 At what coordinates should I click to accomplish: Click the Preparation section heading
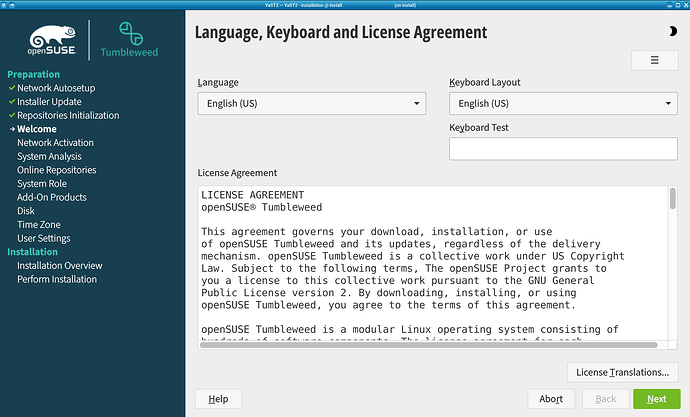(33, 74)
